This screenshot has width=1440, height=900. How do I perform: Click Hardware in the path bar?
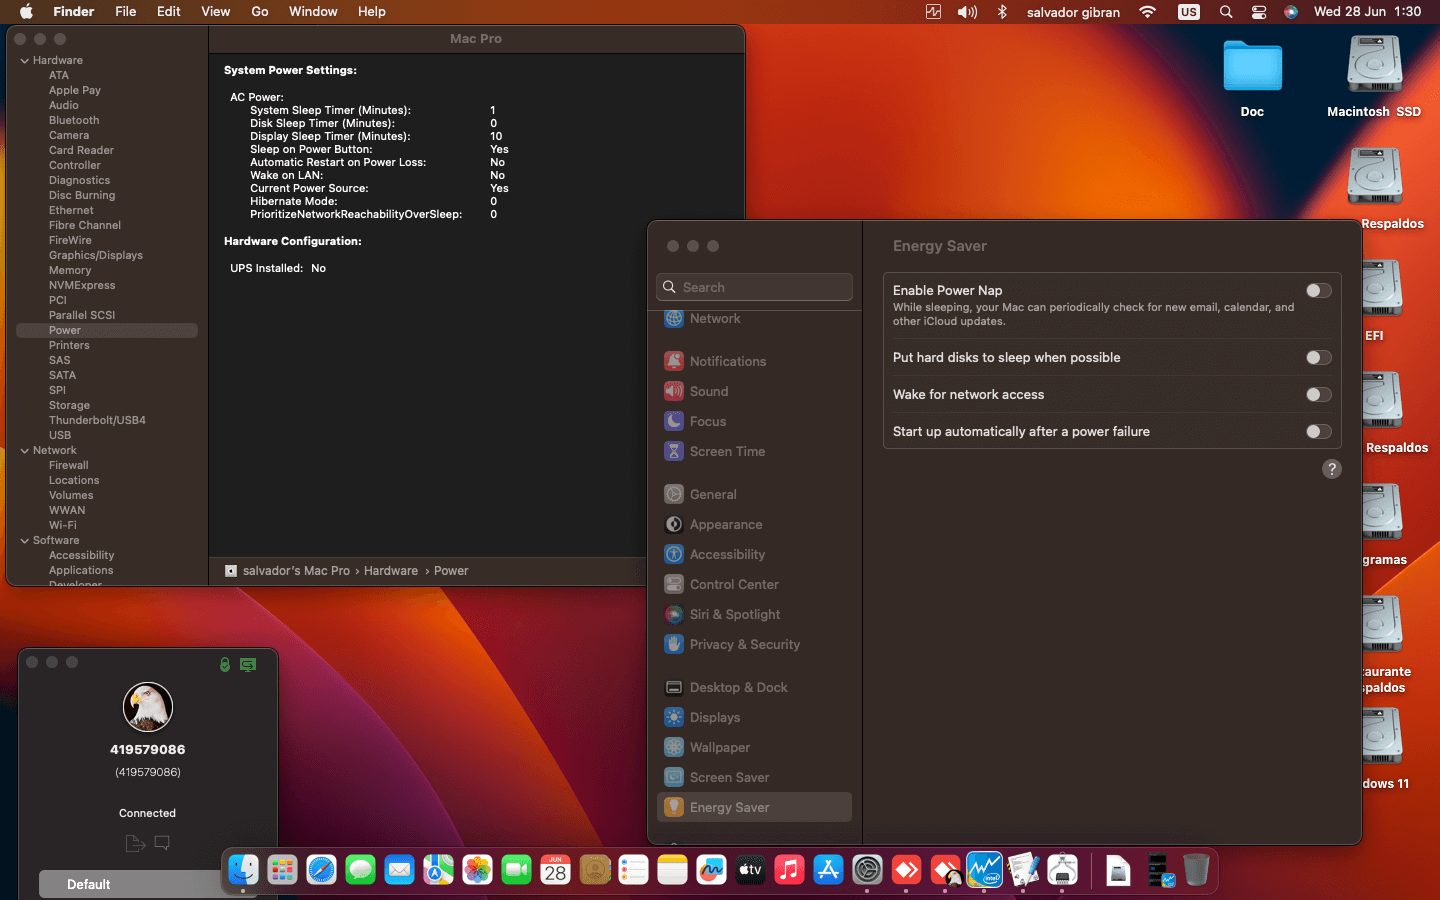pos(391,571)
